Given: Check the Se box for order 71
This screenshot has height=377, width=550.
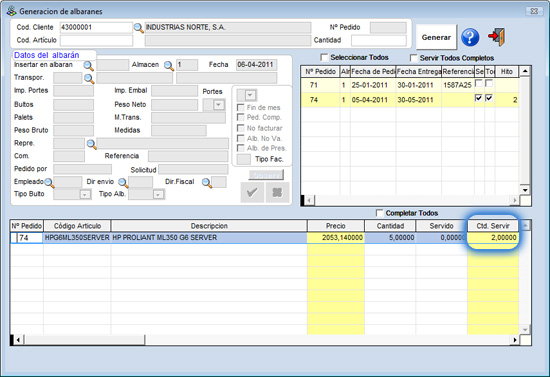Looking at the screenshot, I should coord(478,83).
